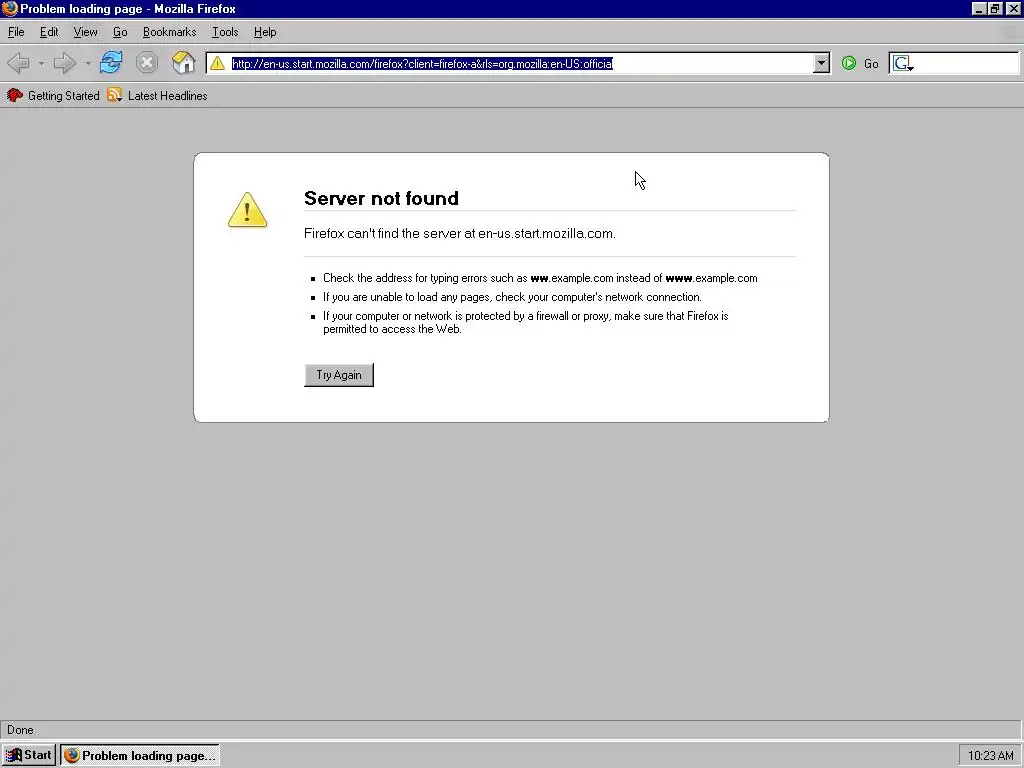
Task: Click the Forward arrow navigation button
Action: coord(65,63)
